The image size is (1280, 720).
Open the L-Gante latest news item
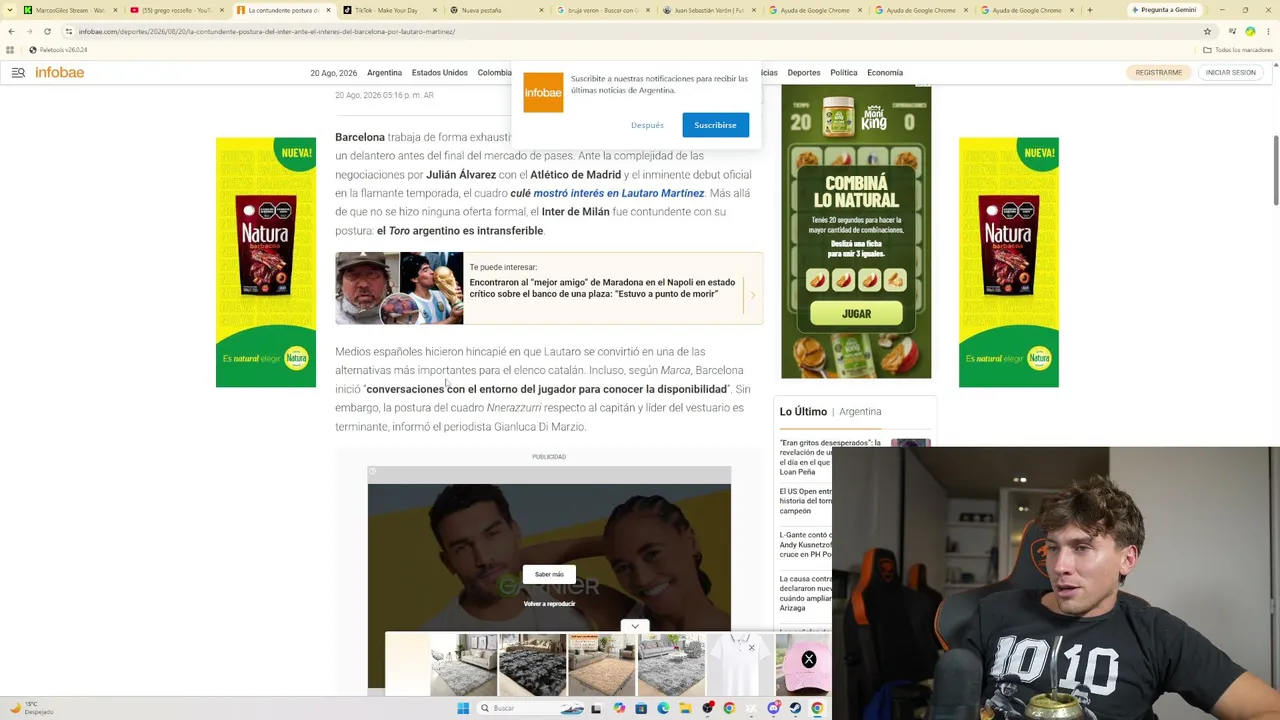coord(806,544)
